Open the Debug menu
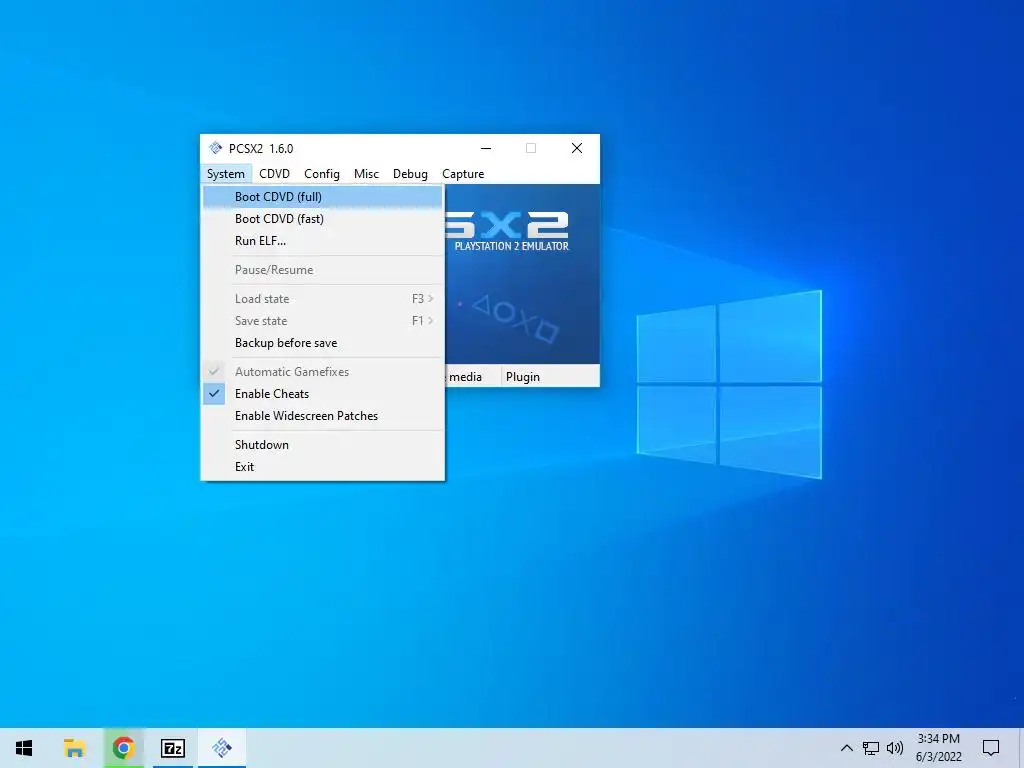Screen dimensions: 1024x768 (x=410, y=174)
